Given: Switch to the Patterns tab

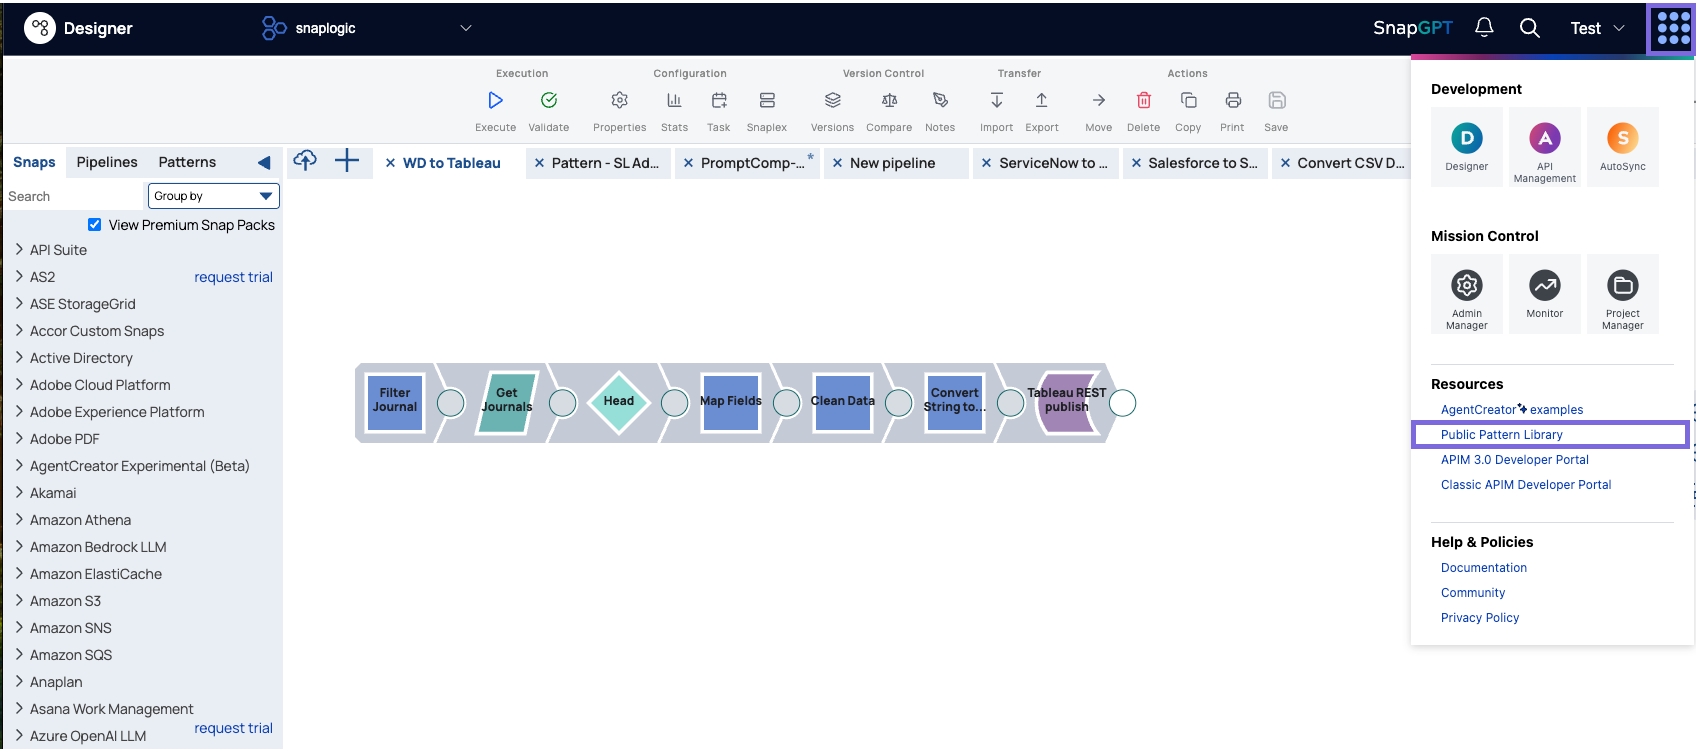Looking at the screenshot, I should (x=187, y=162).
